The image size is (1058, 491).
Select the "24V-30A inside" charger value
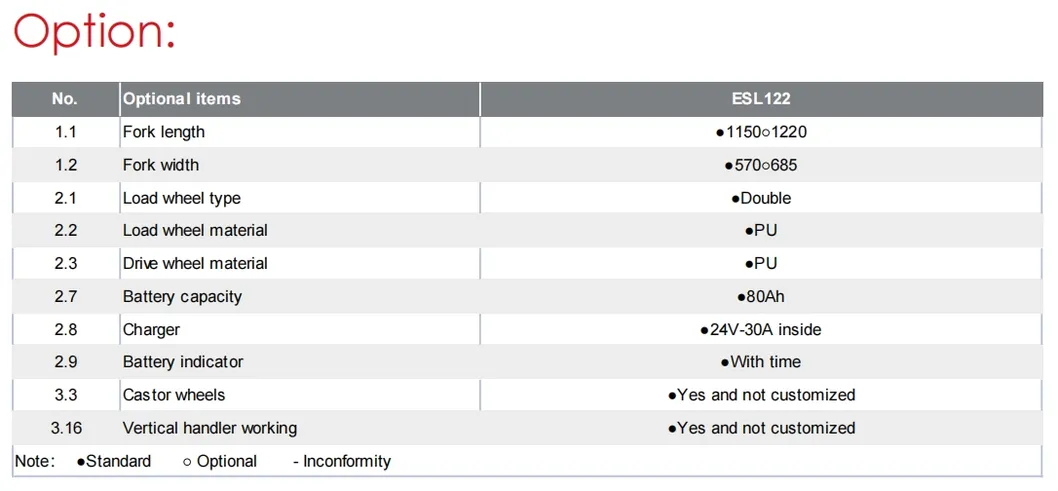[x=760, y=329]
